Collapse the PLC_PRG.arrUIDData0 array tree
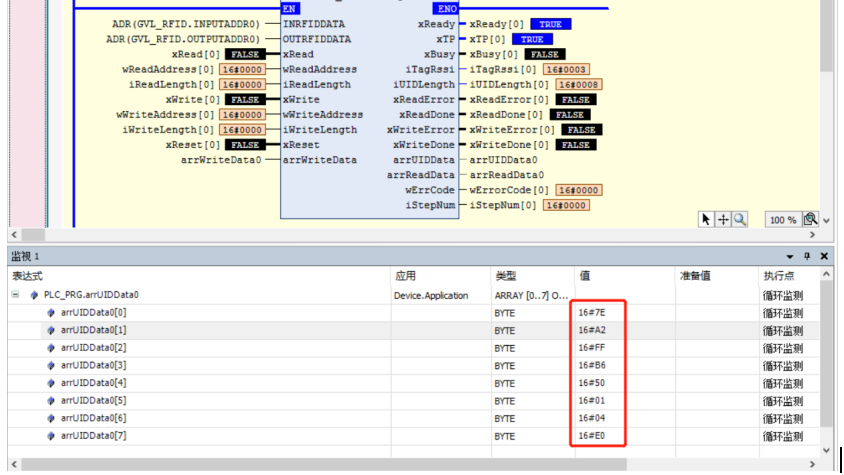The width and height of the screenshot is (844, 475). (x=16, y=295)
